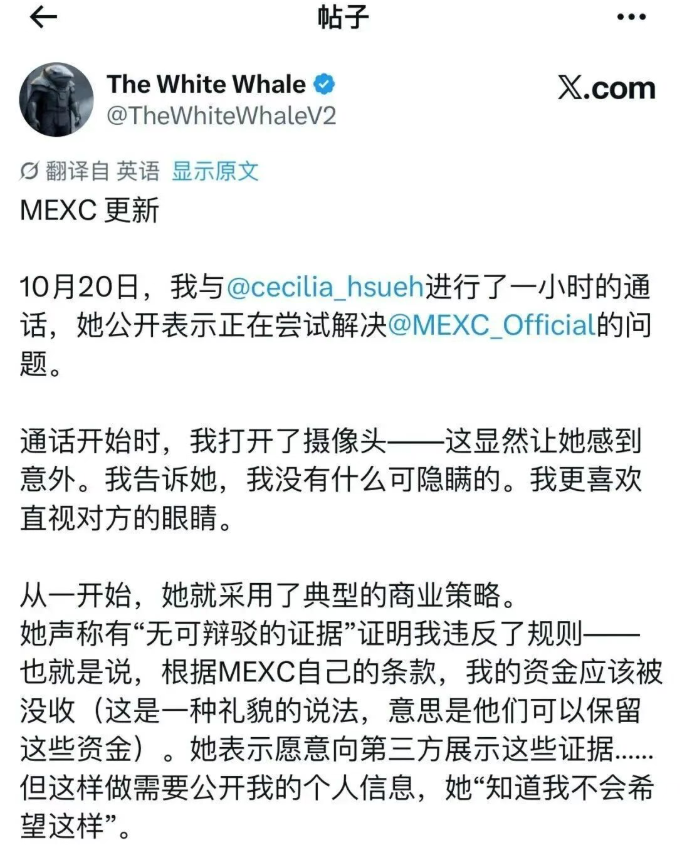Open the three-dot more options menu
Viewport: 680px width, 868px height.
631,17
